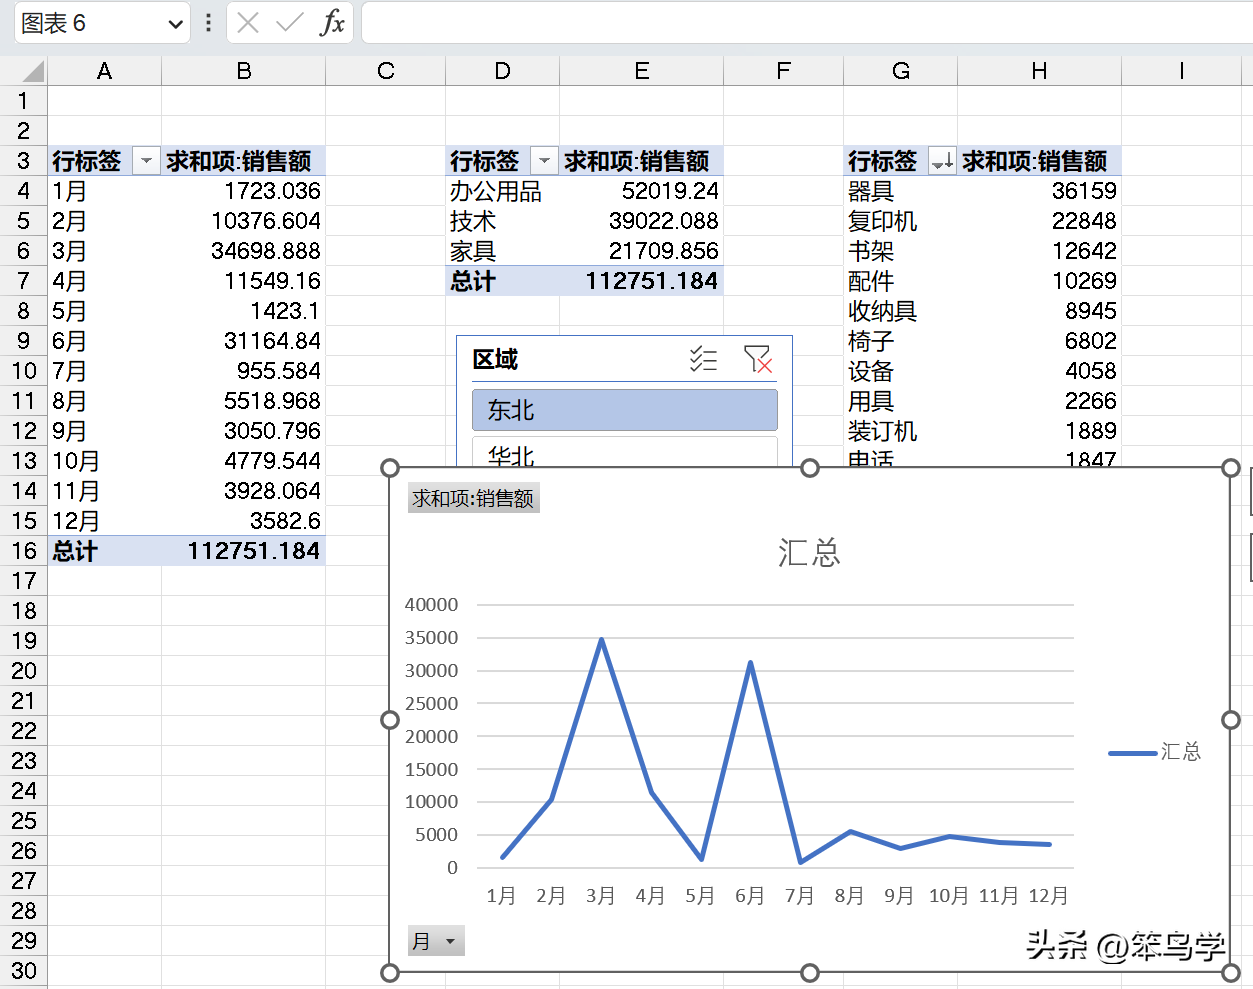Select 东北 in the 区域 slicer

(625, 410)
